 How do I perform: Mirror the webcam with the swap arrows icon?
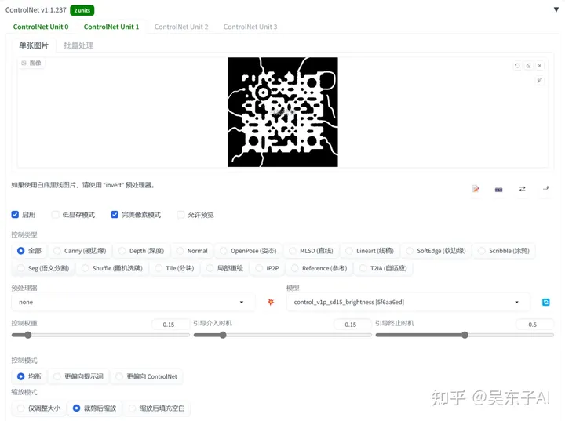coord(522,189)
